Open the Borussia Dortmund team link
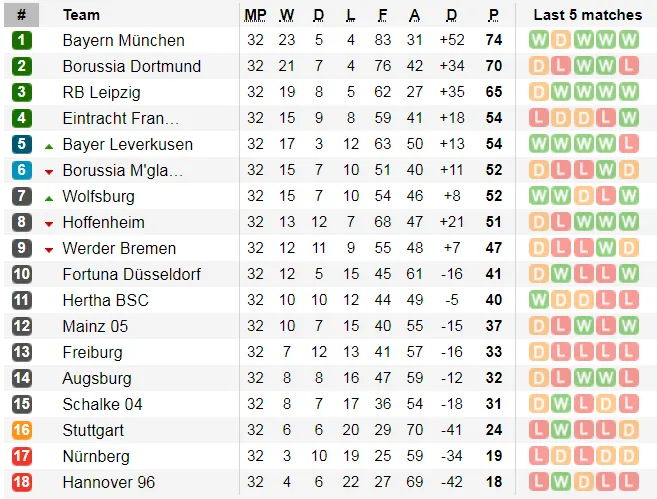 (131, 66)
